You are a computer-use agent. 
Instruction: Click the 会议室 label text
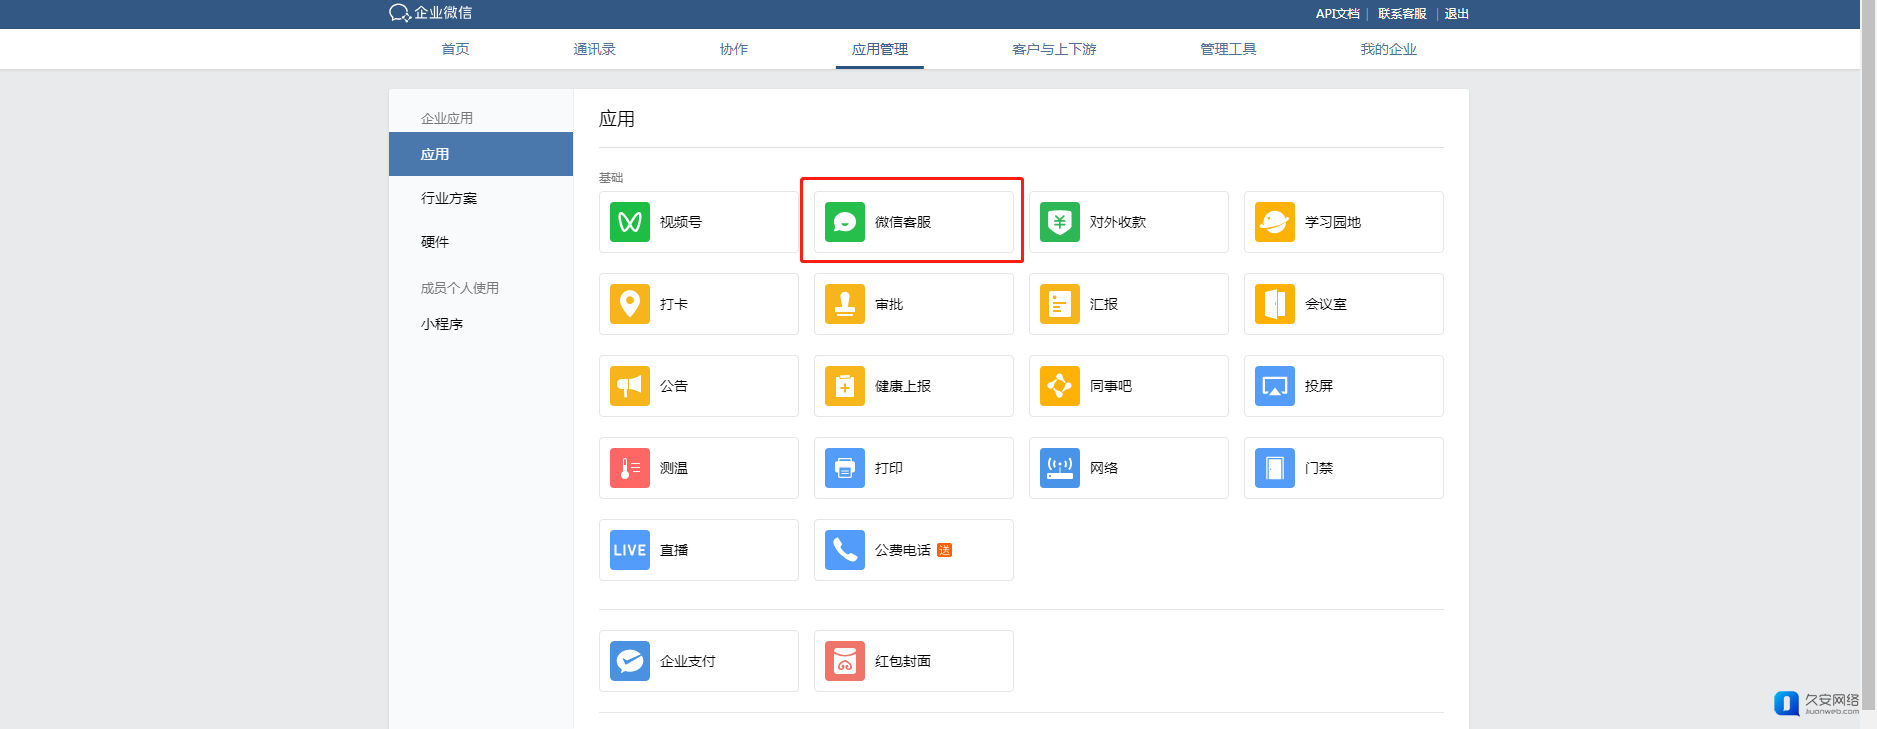1326,304
